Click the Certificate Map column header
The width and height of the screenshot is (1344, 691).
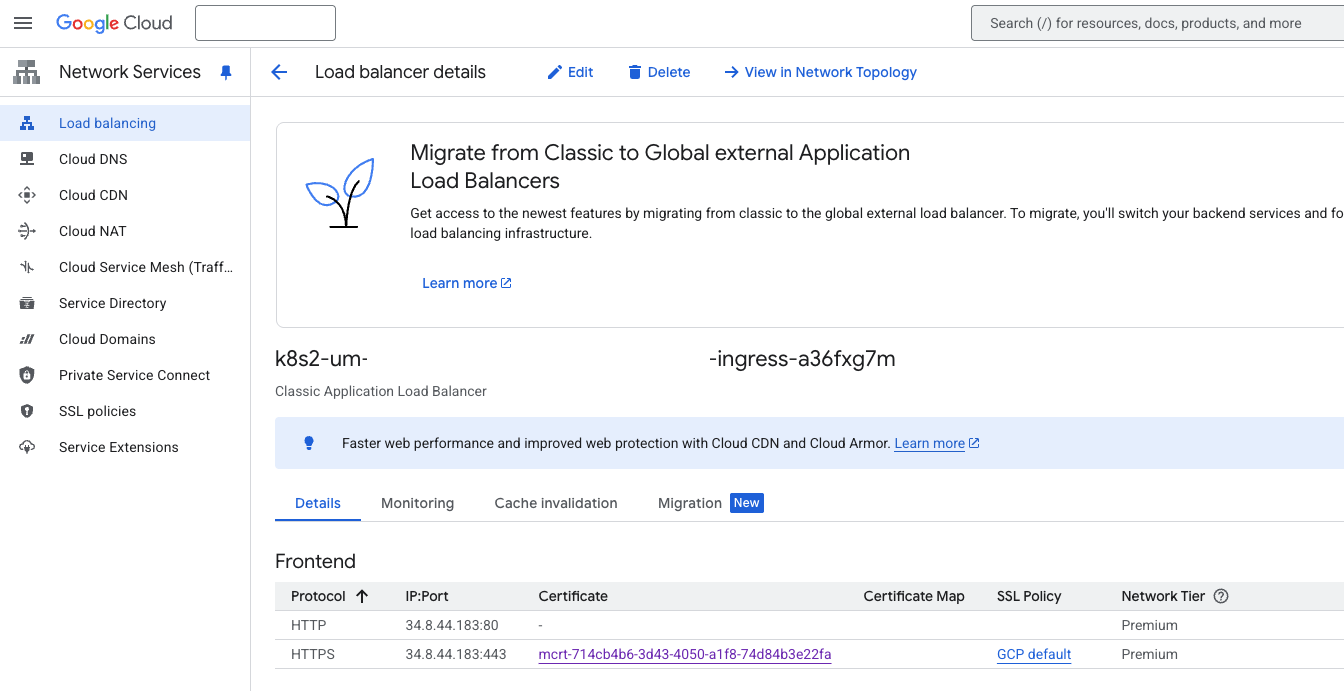[914, 596]
